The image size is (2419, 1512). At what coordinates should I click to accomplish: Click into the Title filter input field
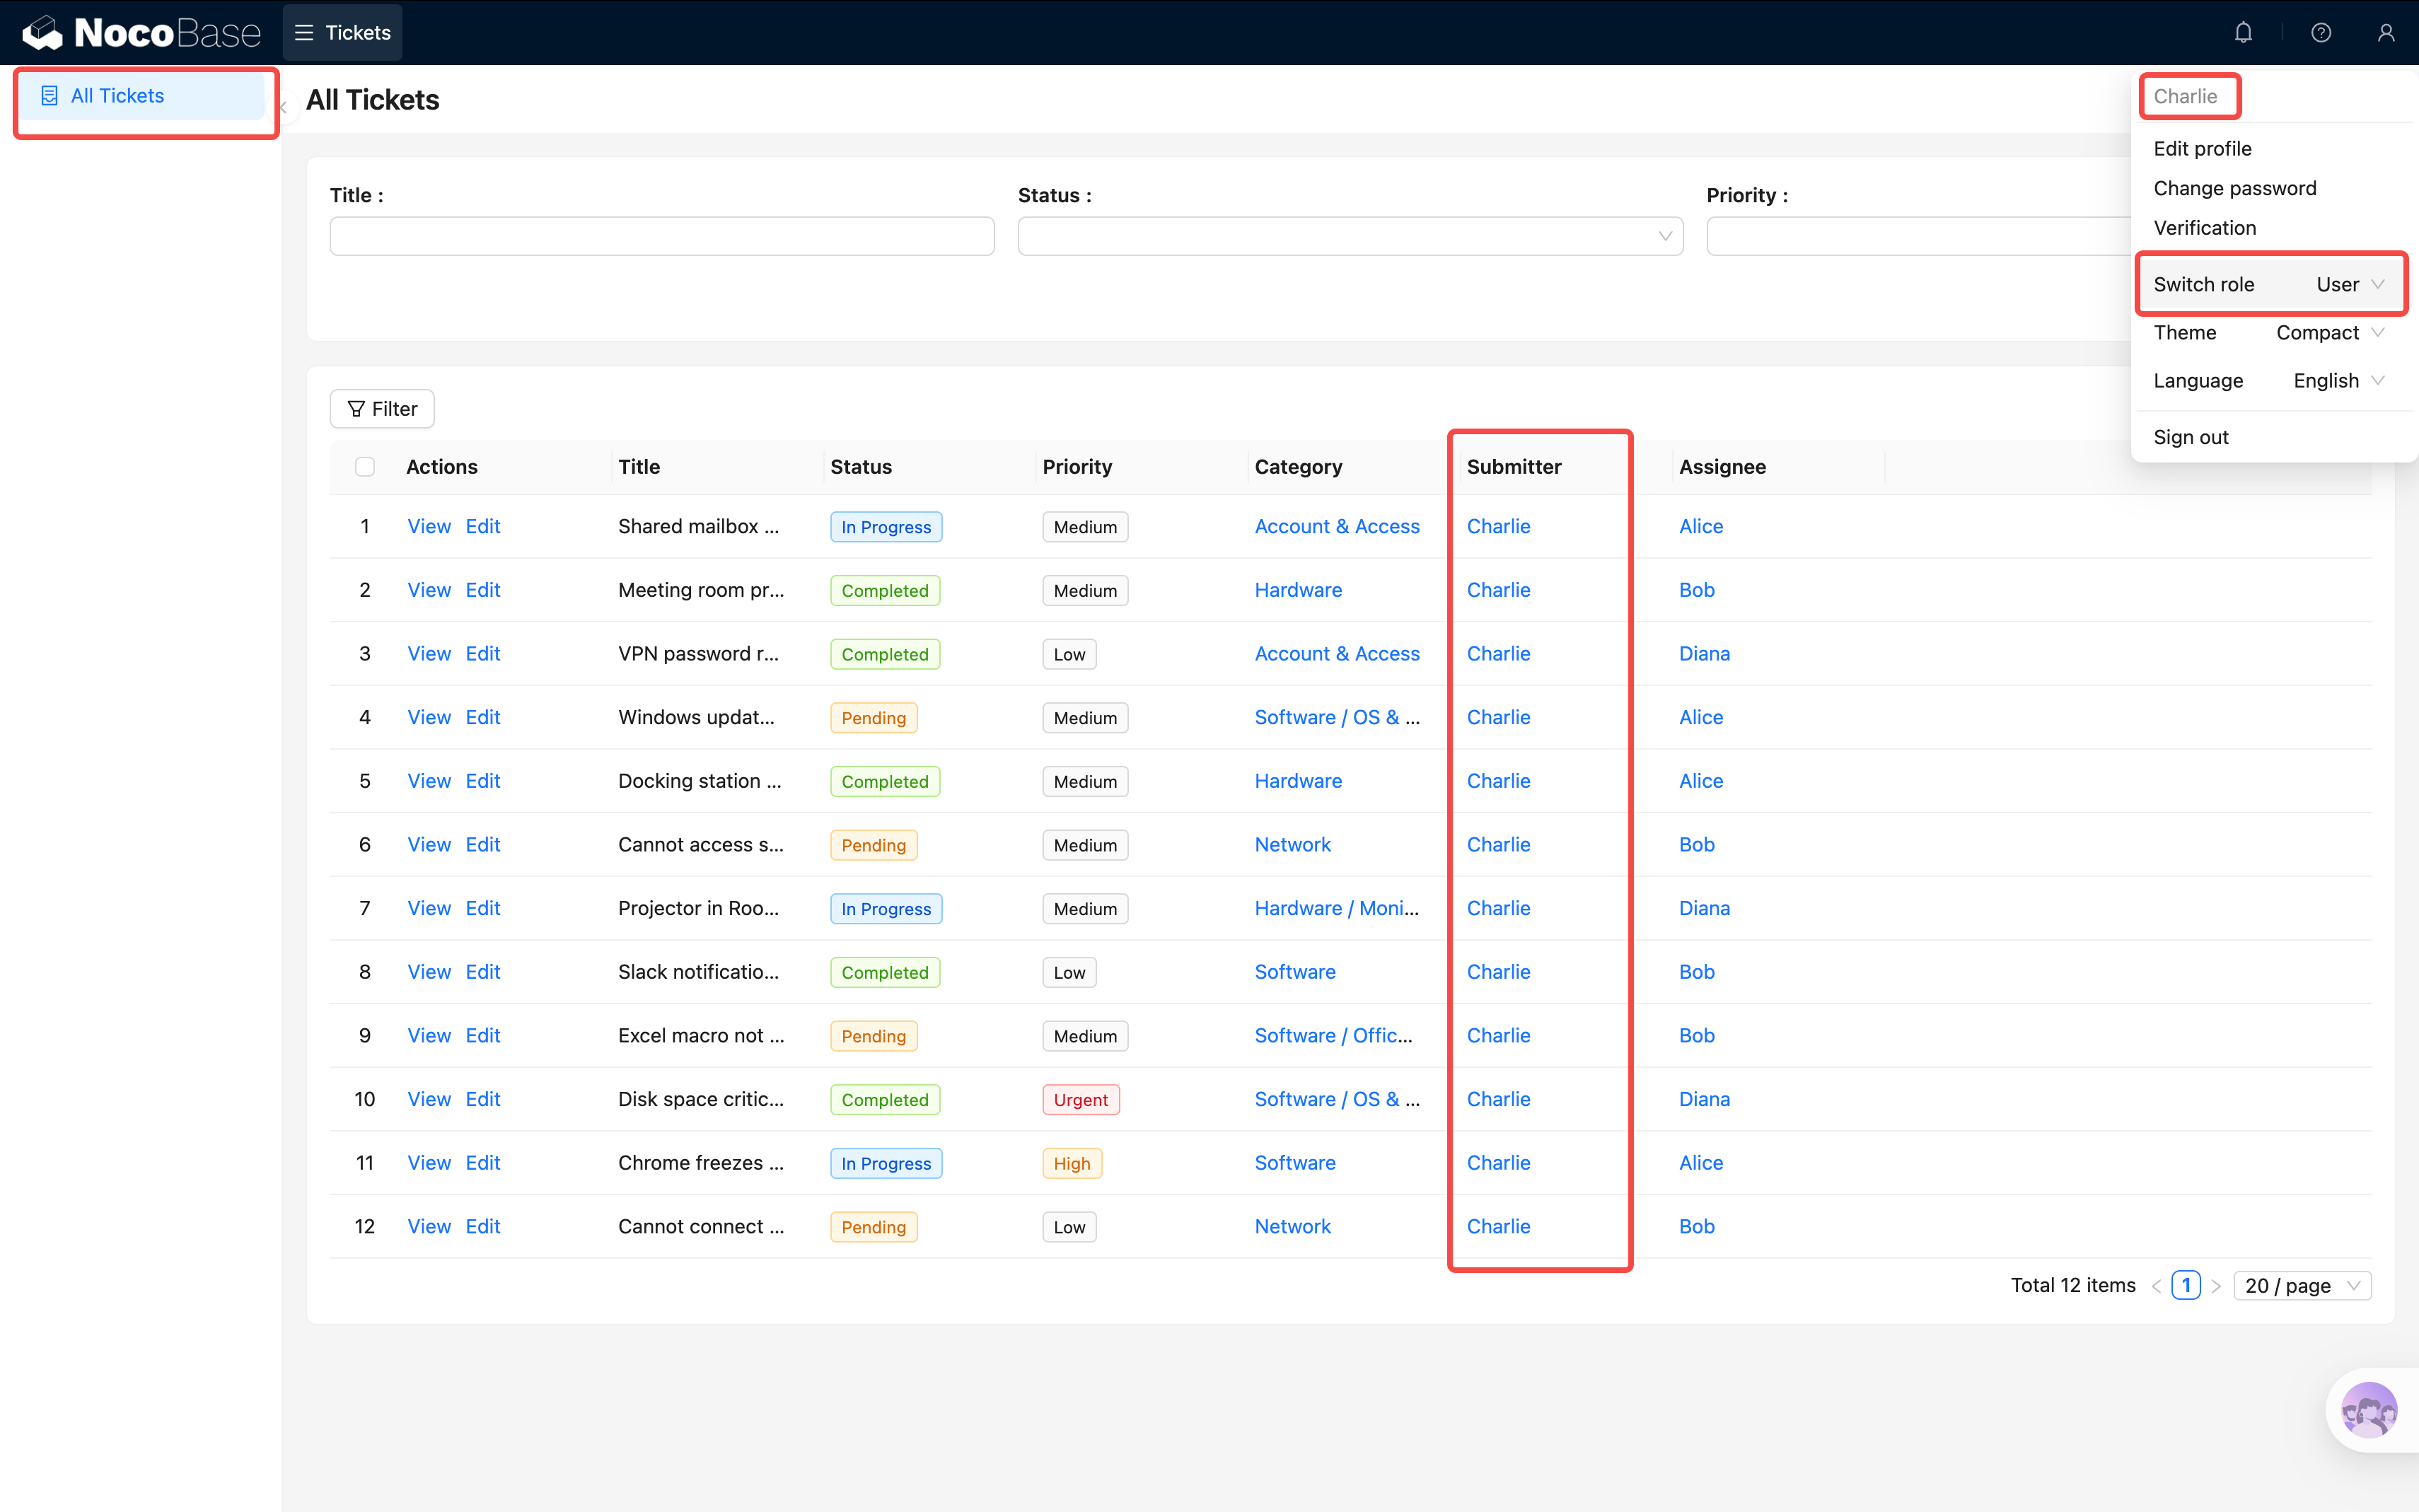coord(661,237)
